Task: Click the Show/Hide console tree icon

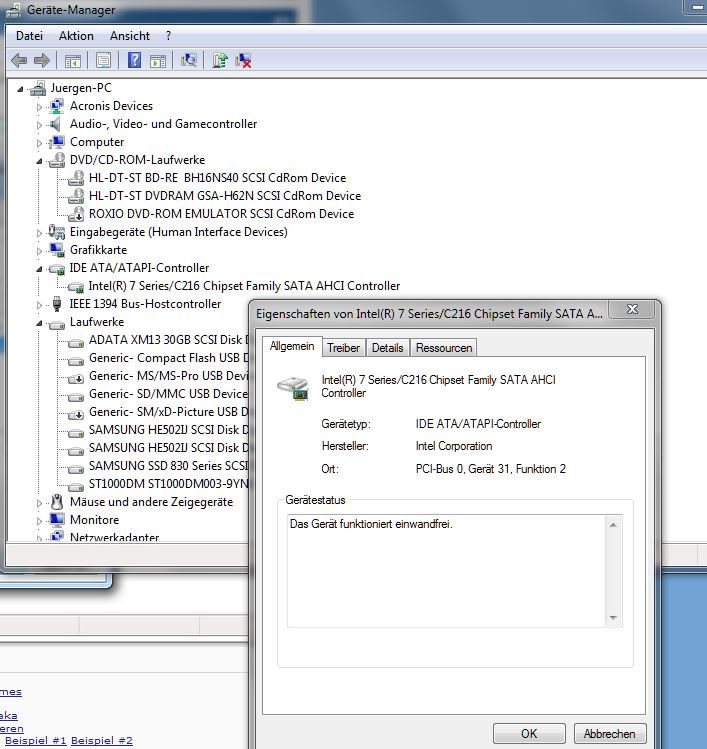Action: pos(73,60)
